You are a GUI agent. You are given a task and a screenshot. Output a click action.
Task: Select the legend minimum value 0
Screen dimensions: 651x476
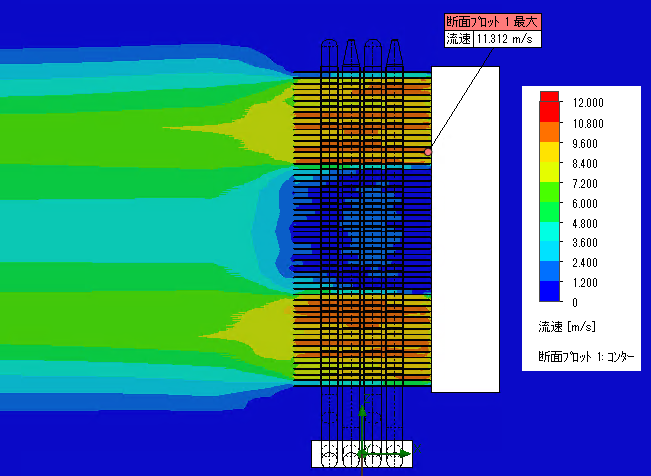574,302
